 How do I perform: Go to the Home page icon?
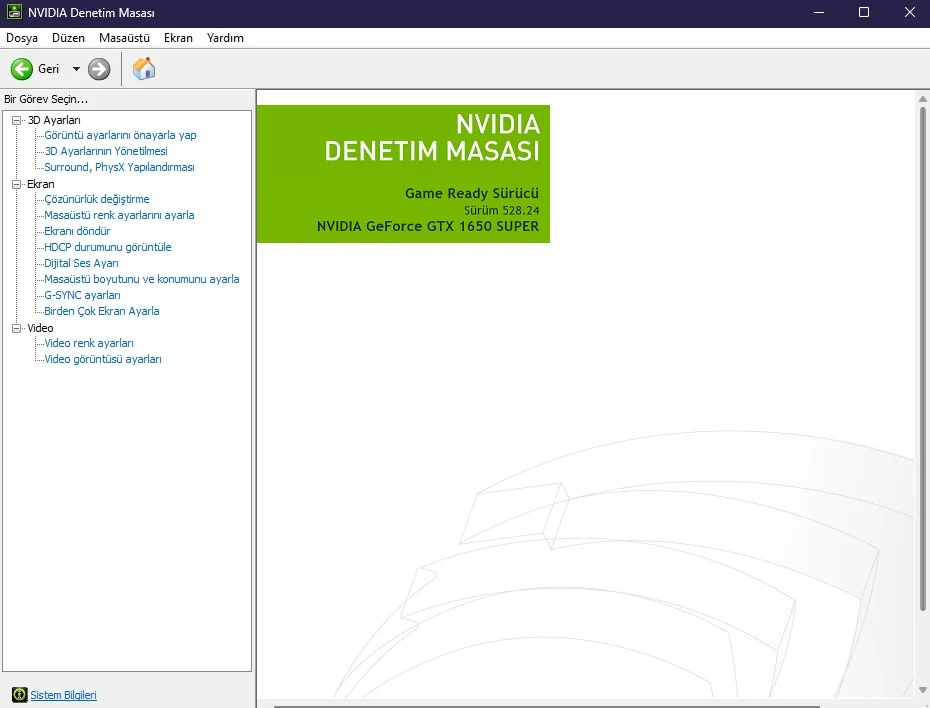click(x=144, y=69)
